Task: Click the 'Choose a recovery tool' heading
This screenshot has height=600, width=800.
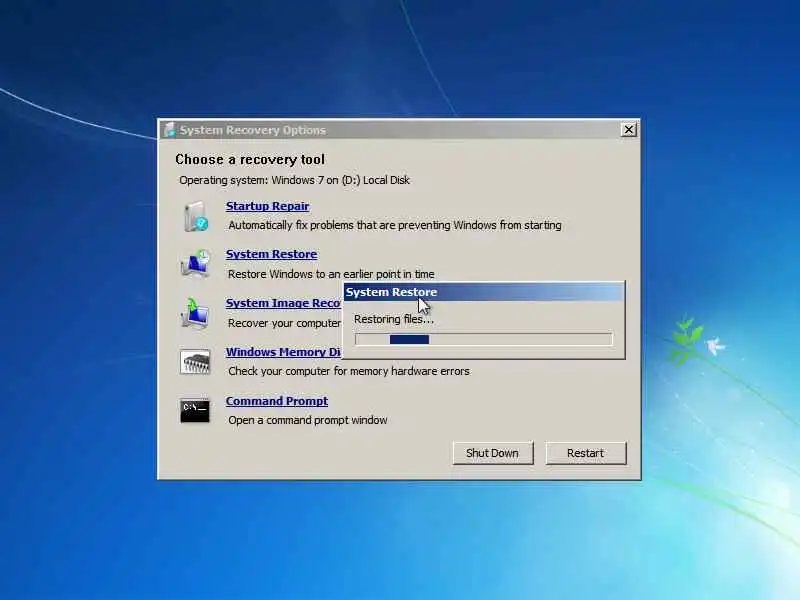Action: [250, 160]
